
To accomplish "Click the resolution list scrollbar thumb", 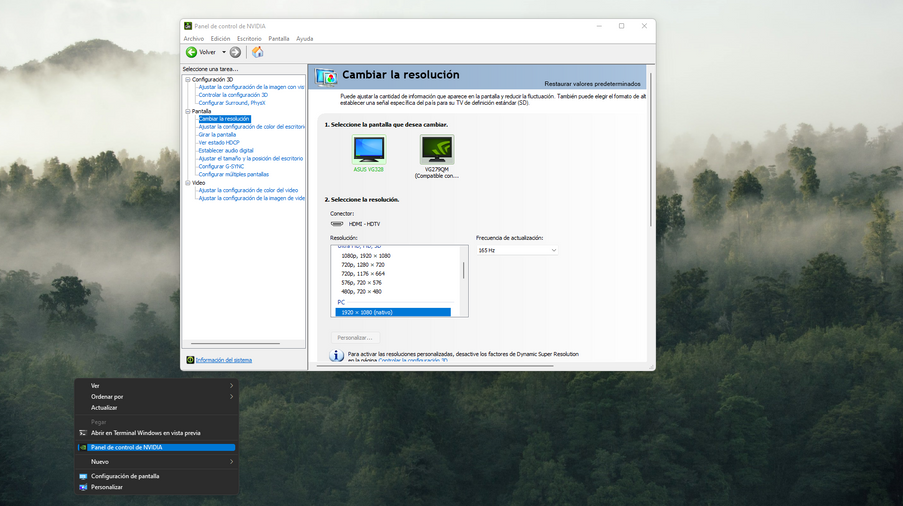I will click(464, 271).
